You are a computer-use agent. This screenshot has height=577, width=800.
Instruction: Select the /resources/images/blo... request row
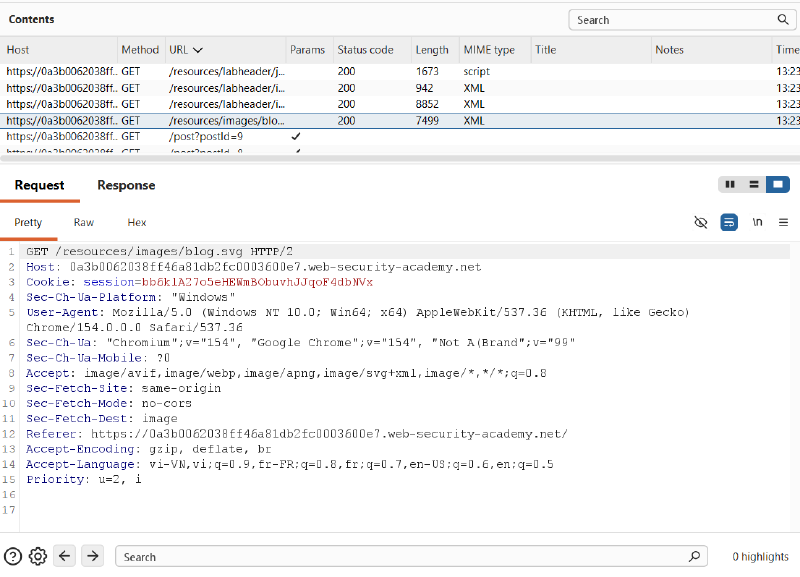[400, 121]
